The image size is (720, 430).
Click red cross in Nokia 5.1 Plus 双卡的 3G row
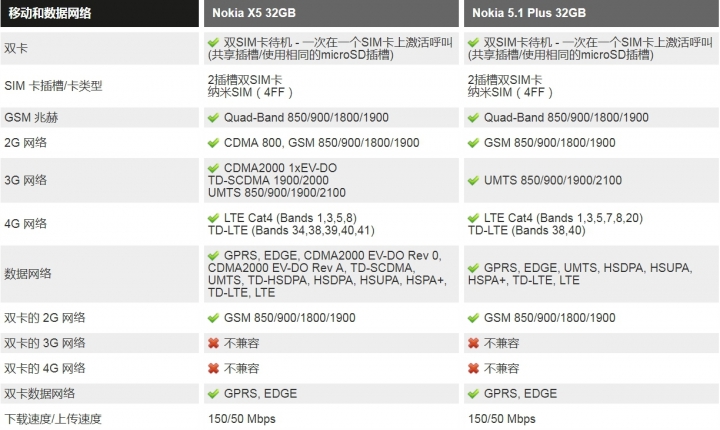[x=473, y=343]
